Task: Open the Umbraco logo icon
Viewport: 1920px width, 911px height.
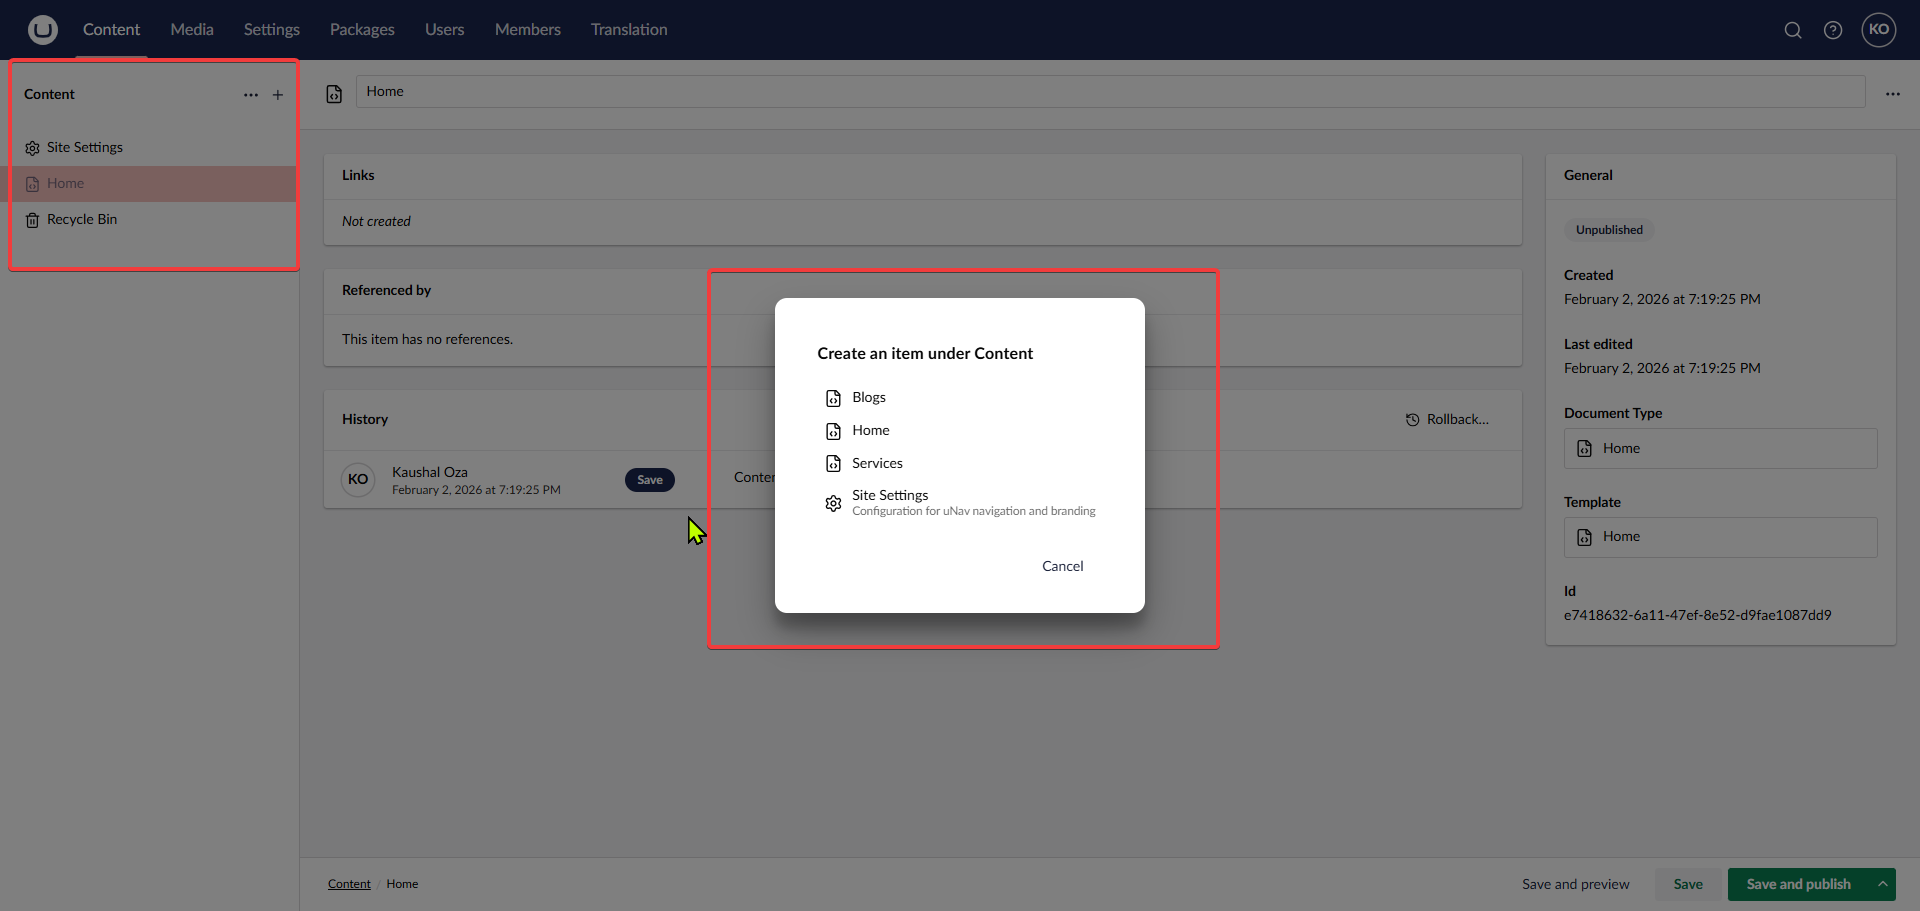Action: click(42, 30)
